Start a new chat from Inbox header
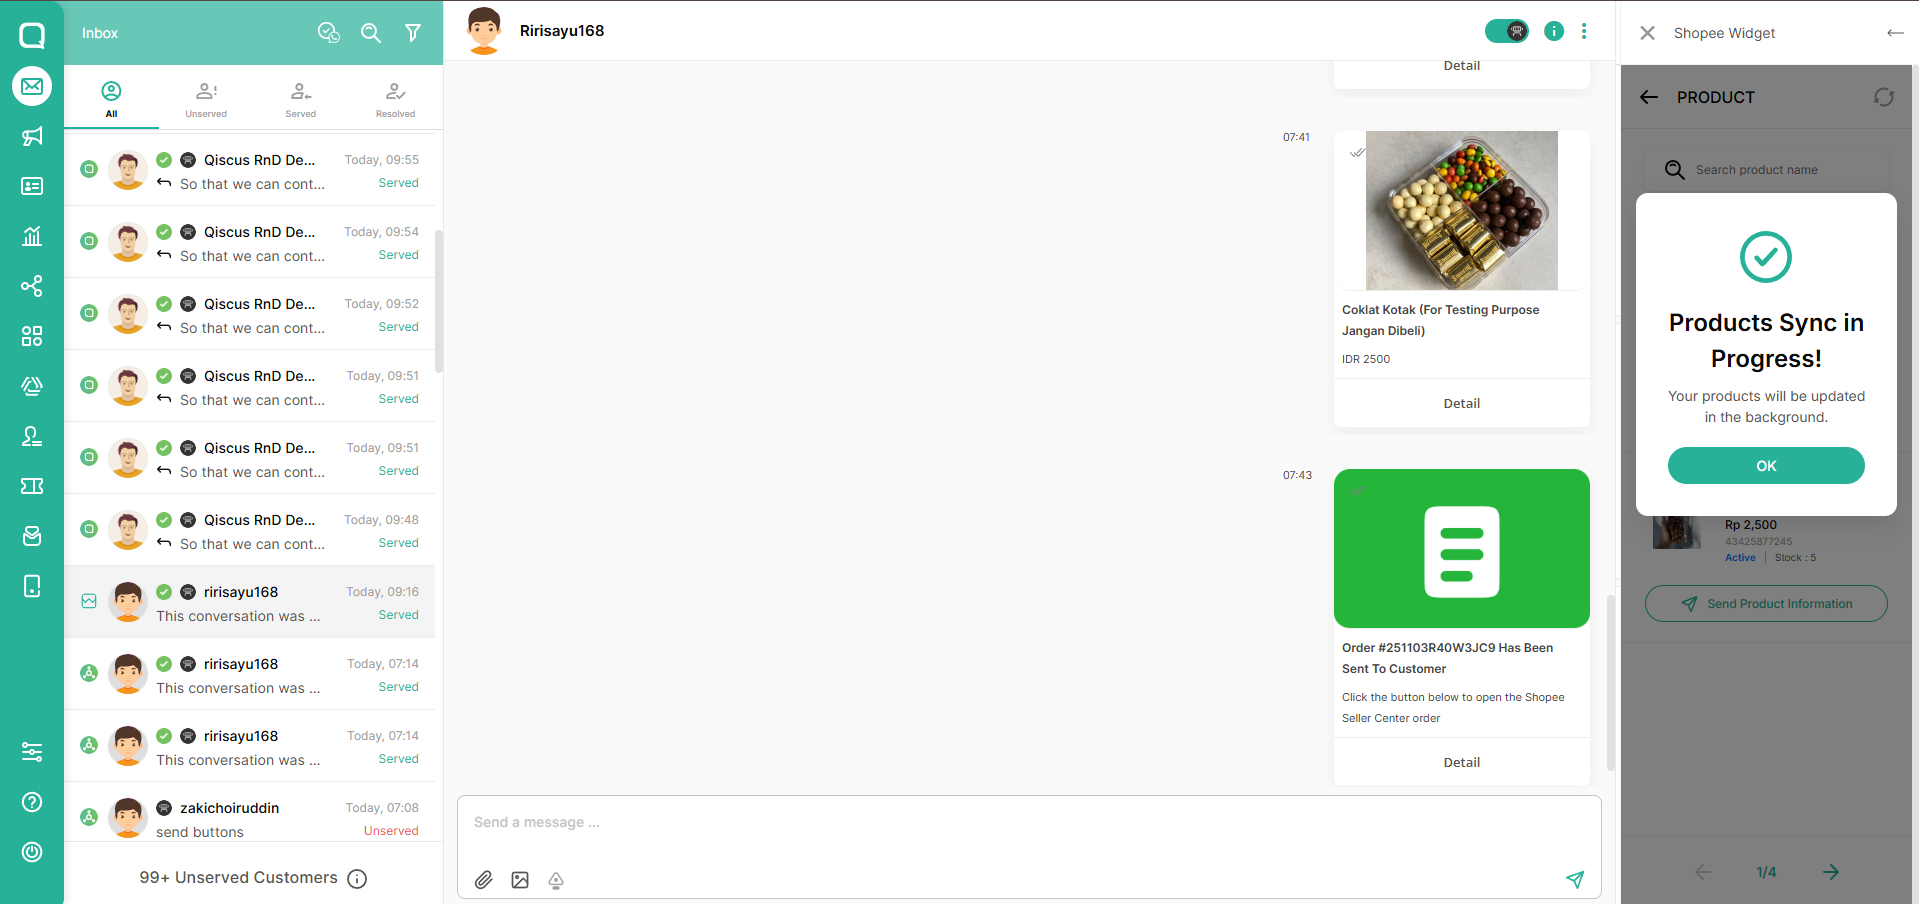Screen dimensions: 1919x904 329,33
